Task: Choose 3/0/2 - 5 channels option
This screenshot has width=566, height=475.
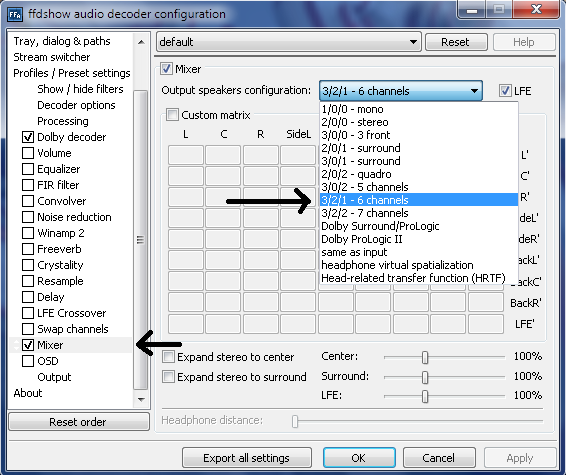Action: point(419,187)
